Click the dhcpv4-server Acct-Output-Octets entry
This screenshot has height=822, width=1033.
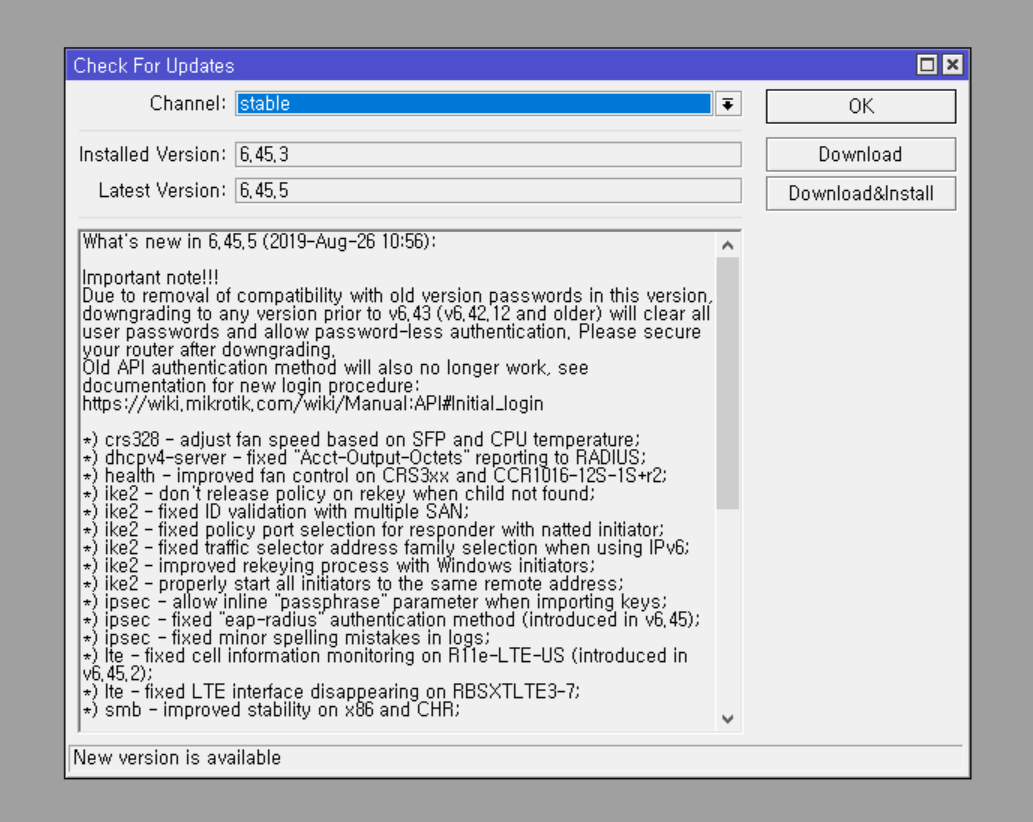coord(364,457)
